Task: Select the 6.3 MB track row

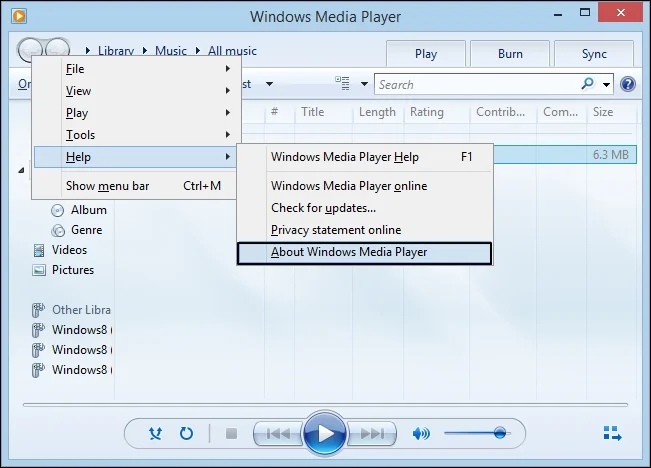Action: pyautogui.click(x=565, y=155)
